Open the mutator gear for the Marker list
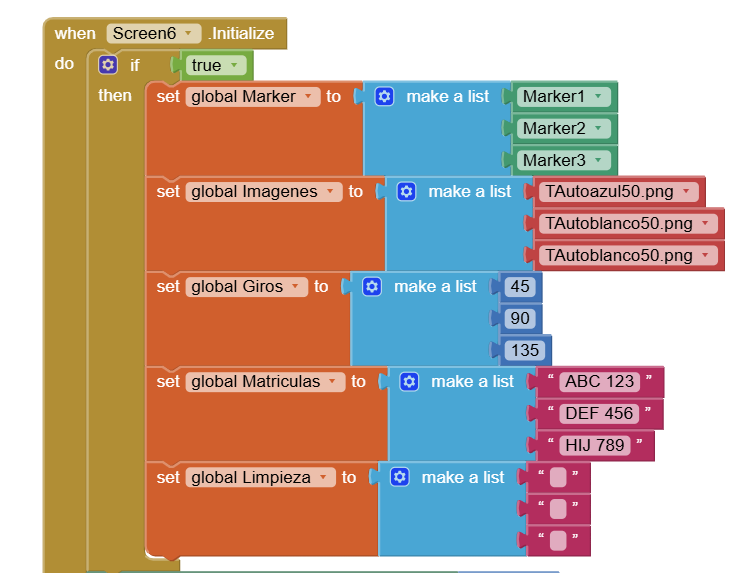The width and height of the screenshot is (740, 573). pos(384,97)
